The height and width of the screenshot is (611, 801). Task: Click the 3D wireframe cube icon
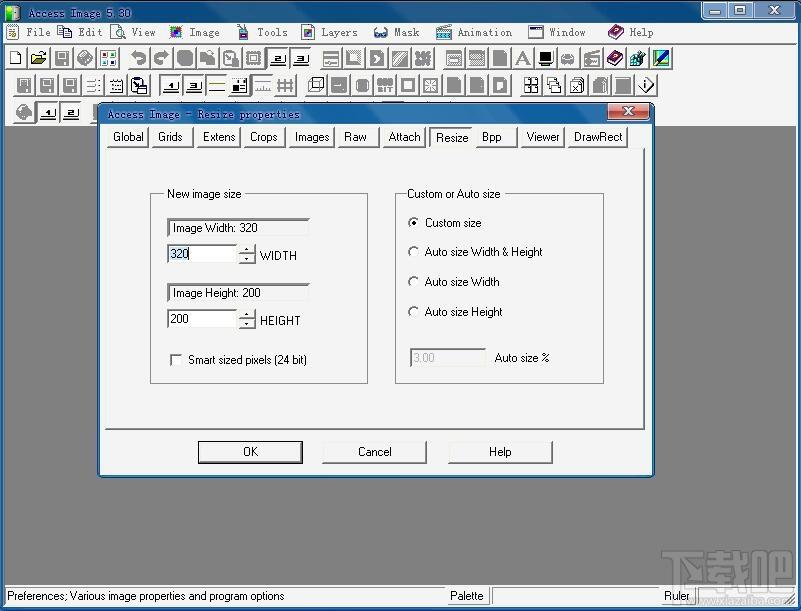[316, 85]
